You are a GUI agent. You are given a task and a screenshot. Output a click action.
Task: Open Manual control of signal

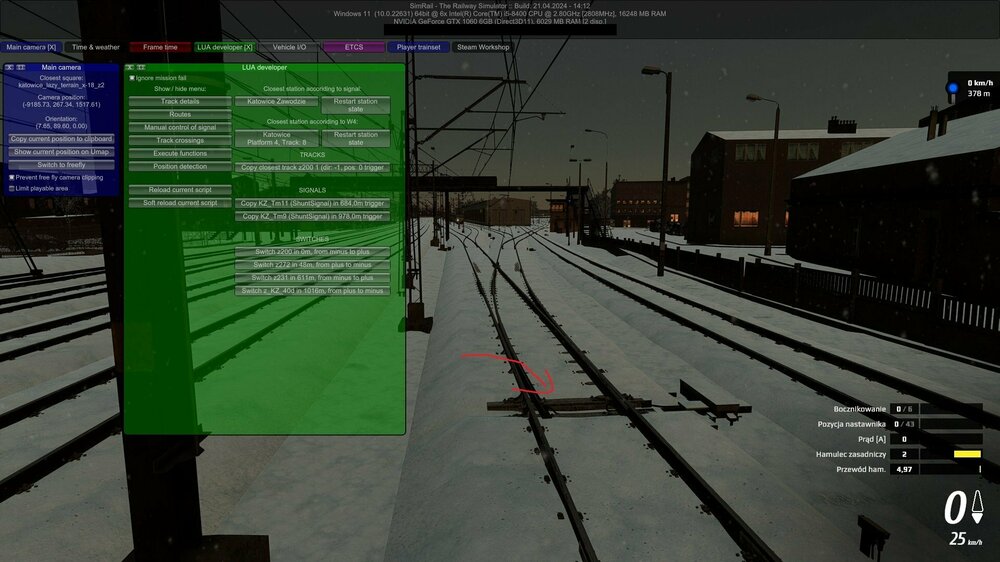pyautogui.click(x=180, y=128)
